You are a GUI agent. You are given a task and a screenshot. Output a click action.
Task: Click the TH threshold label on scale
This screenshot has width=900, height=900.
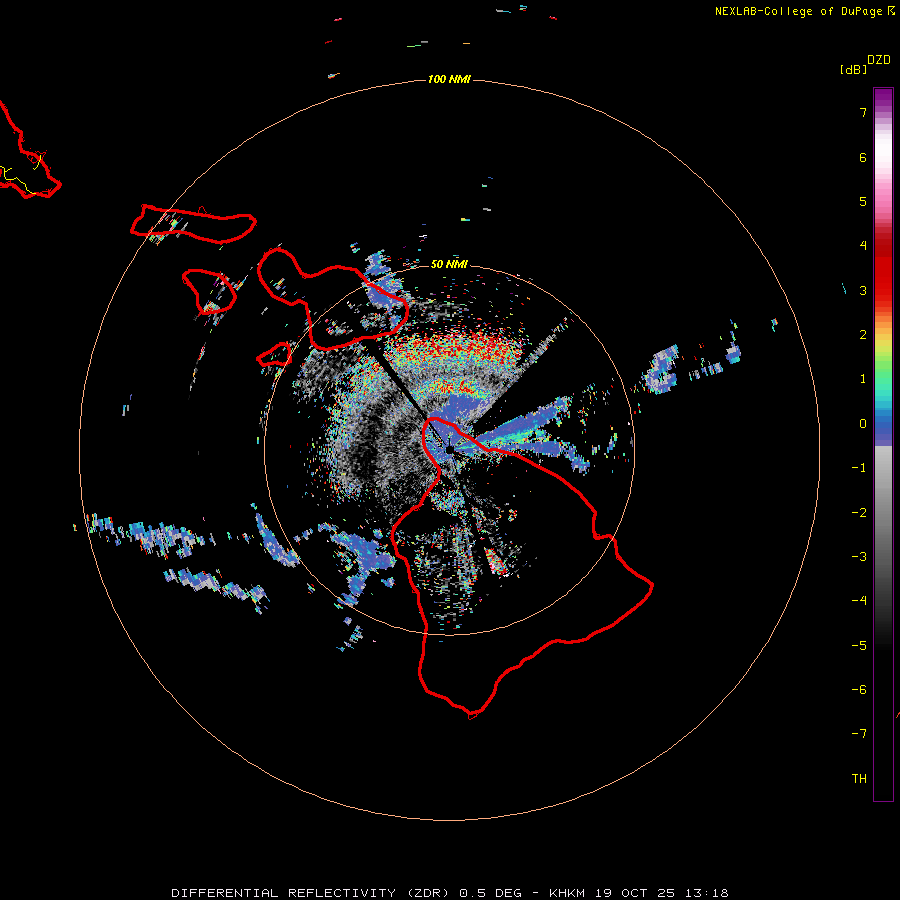click(x=859, y=779)
